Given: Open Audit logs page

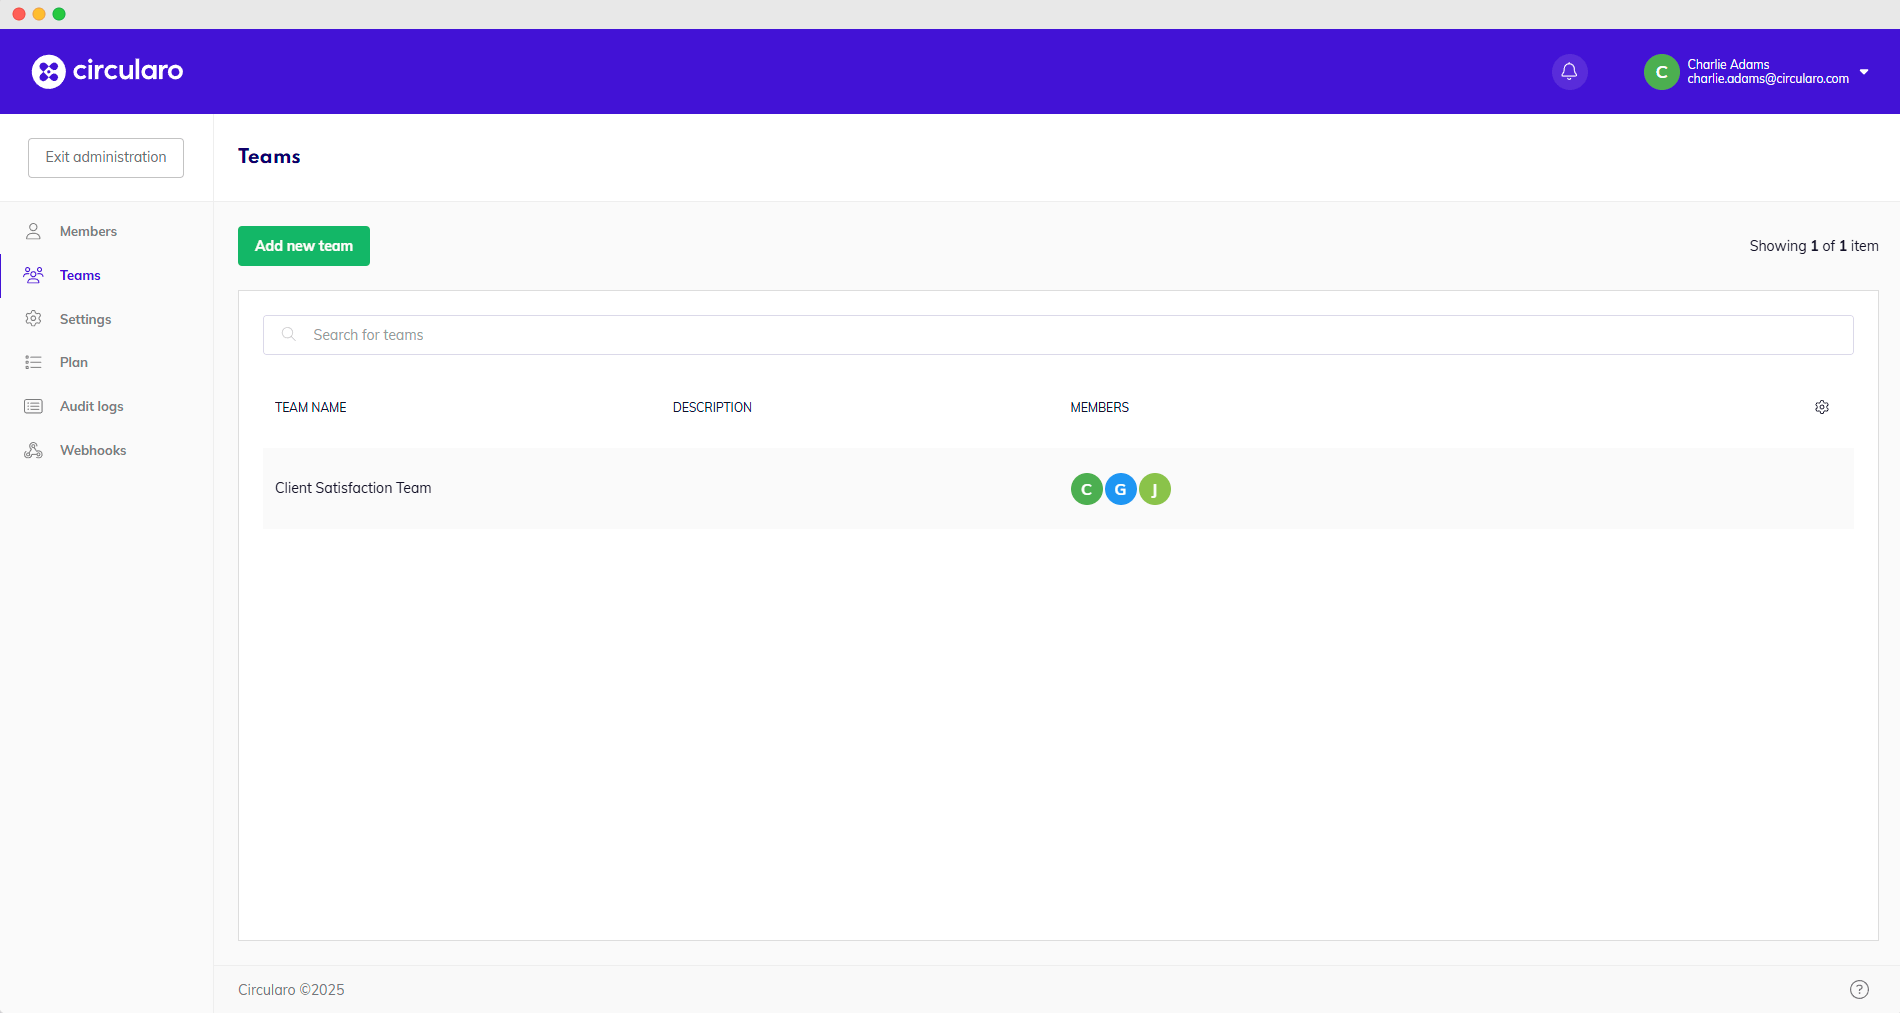Looking at the screenshot, I should [91, 406].
